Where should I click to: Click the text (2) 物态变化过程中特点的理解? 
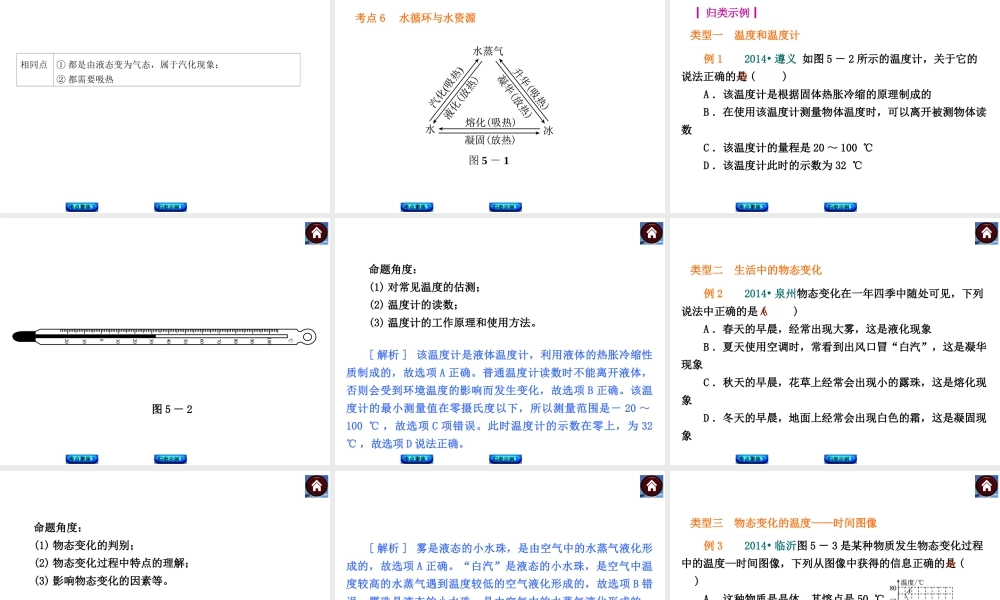112,563
